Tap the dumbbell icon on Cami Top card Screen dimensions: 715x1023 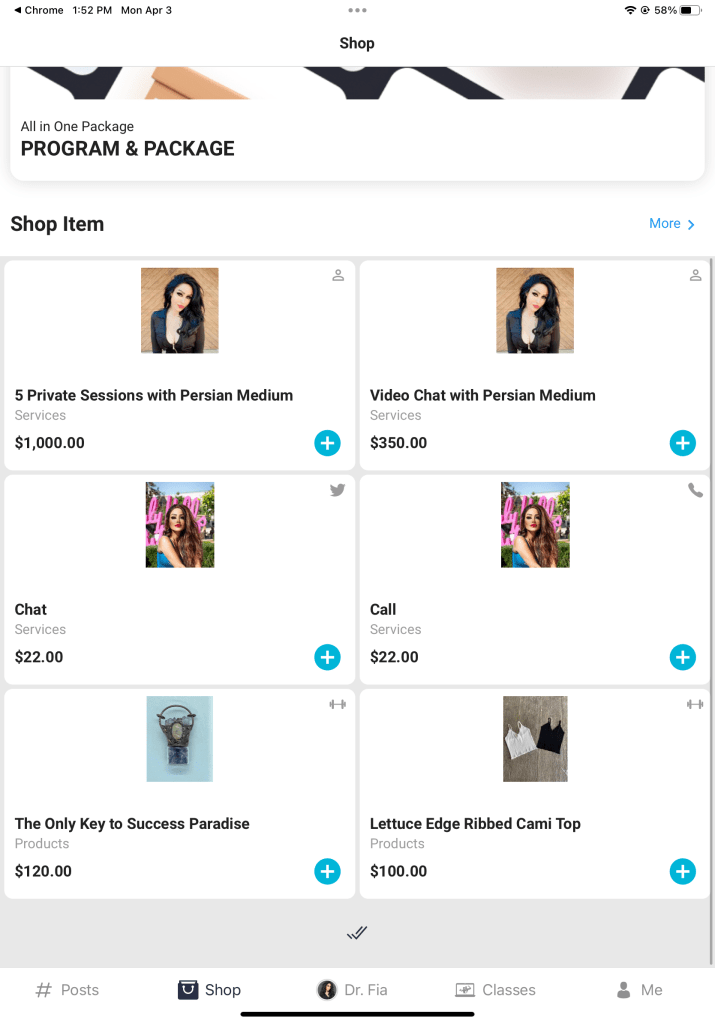tap(695, 704)
